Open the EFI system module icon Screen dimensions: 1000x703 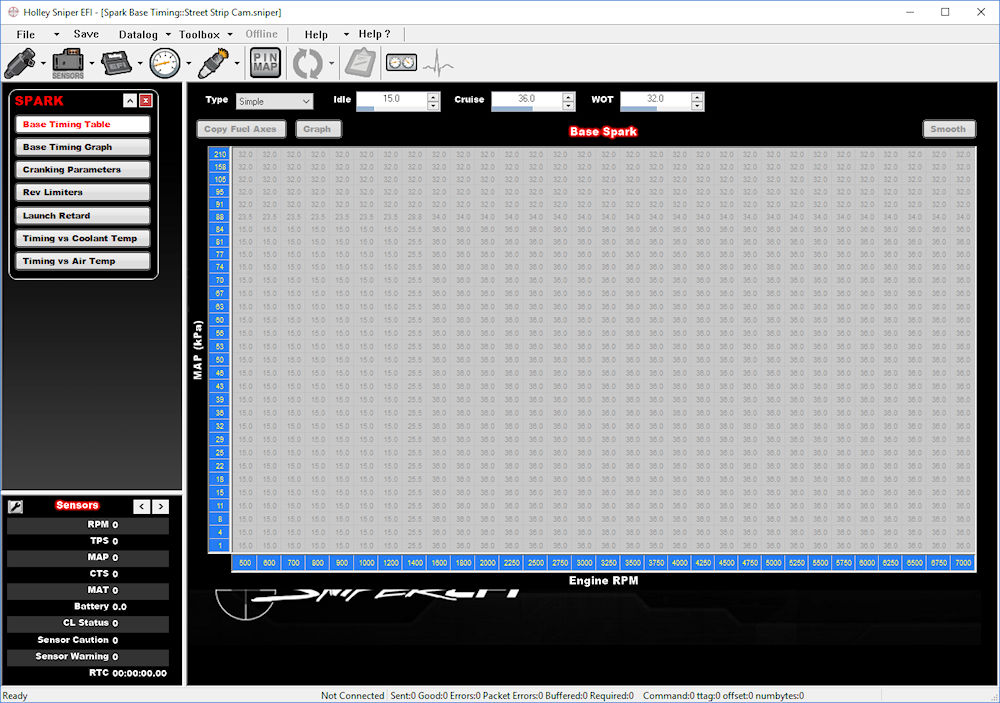tap(116, 63)
